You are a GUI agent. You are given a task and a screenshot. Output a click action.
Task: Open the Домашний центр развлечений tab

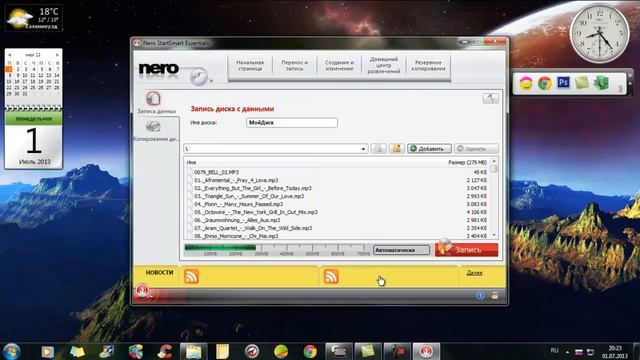(384, 66)
